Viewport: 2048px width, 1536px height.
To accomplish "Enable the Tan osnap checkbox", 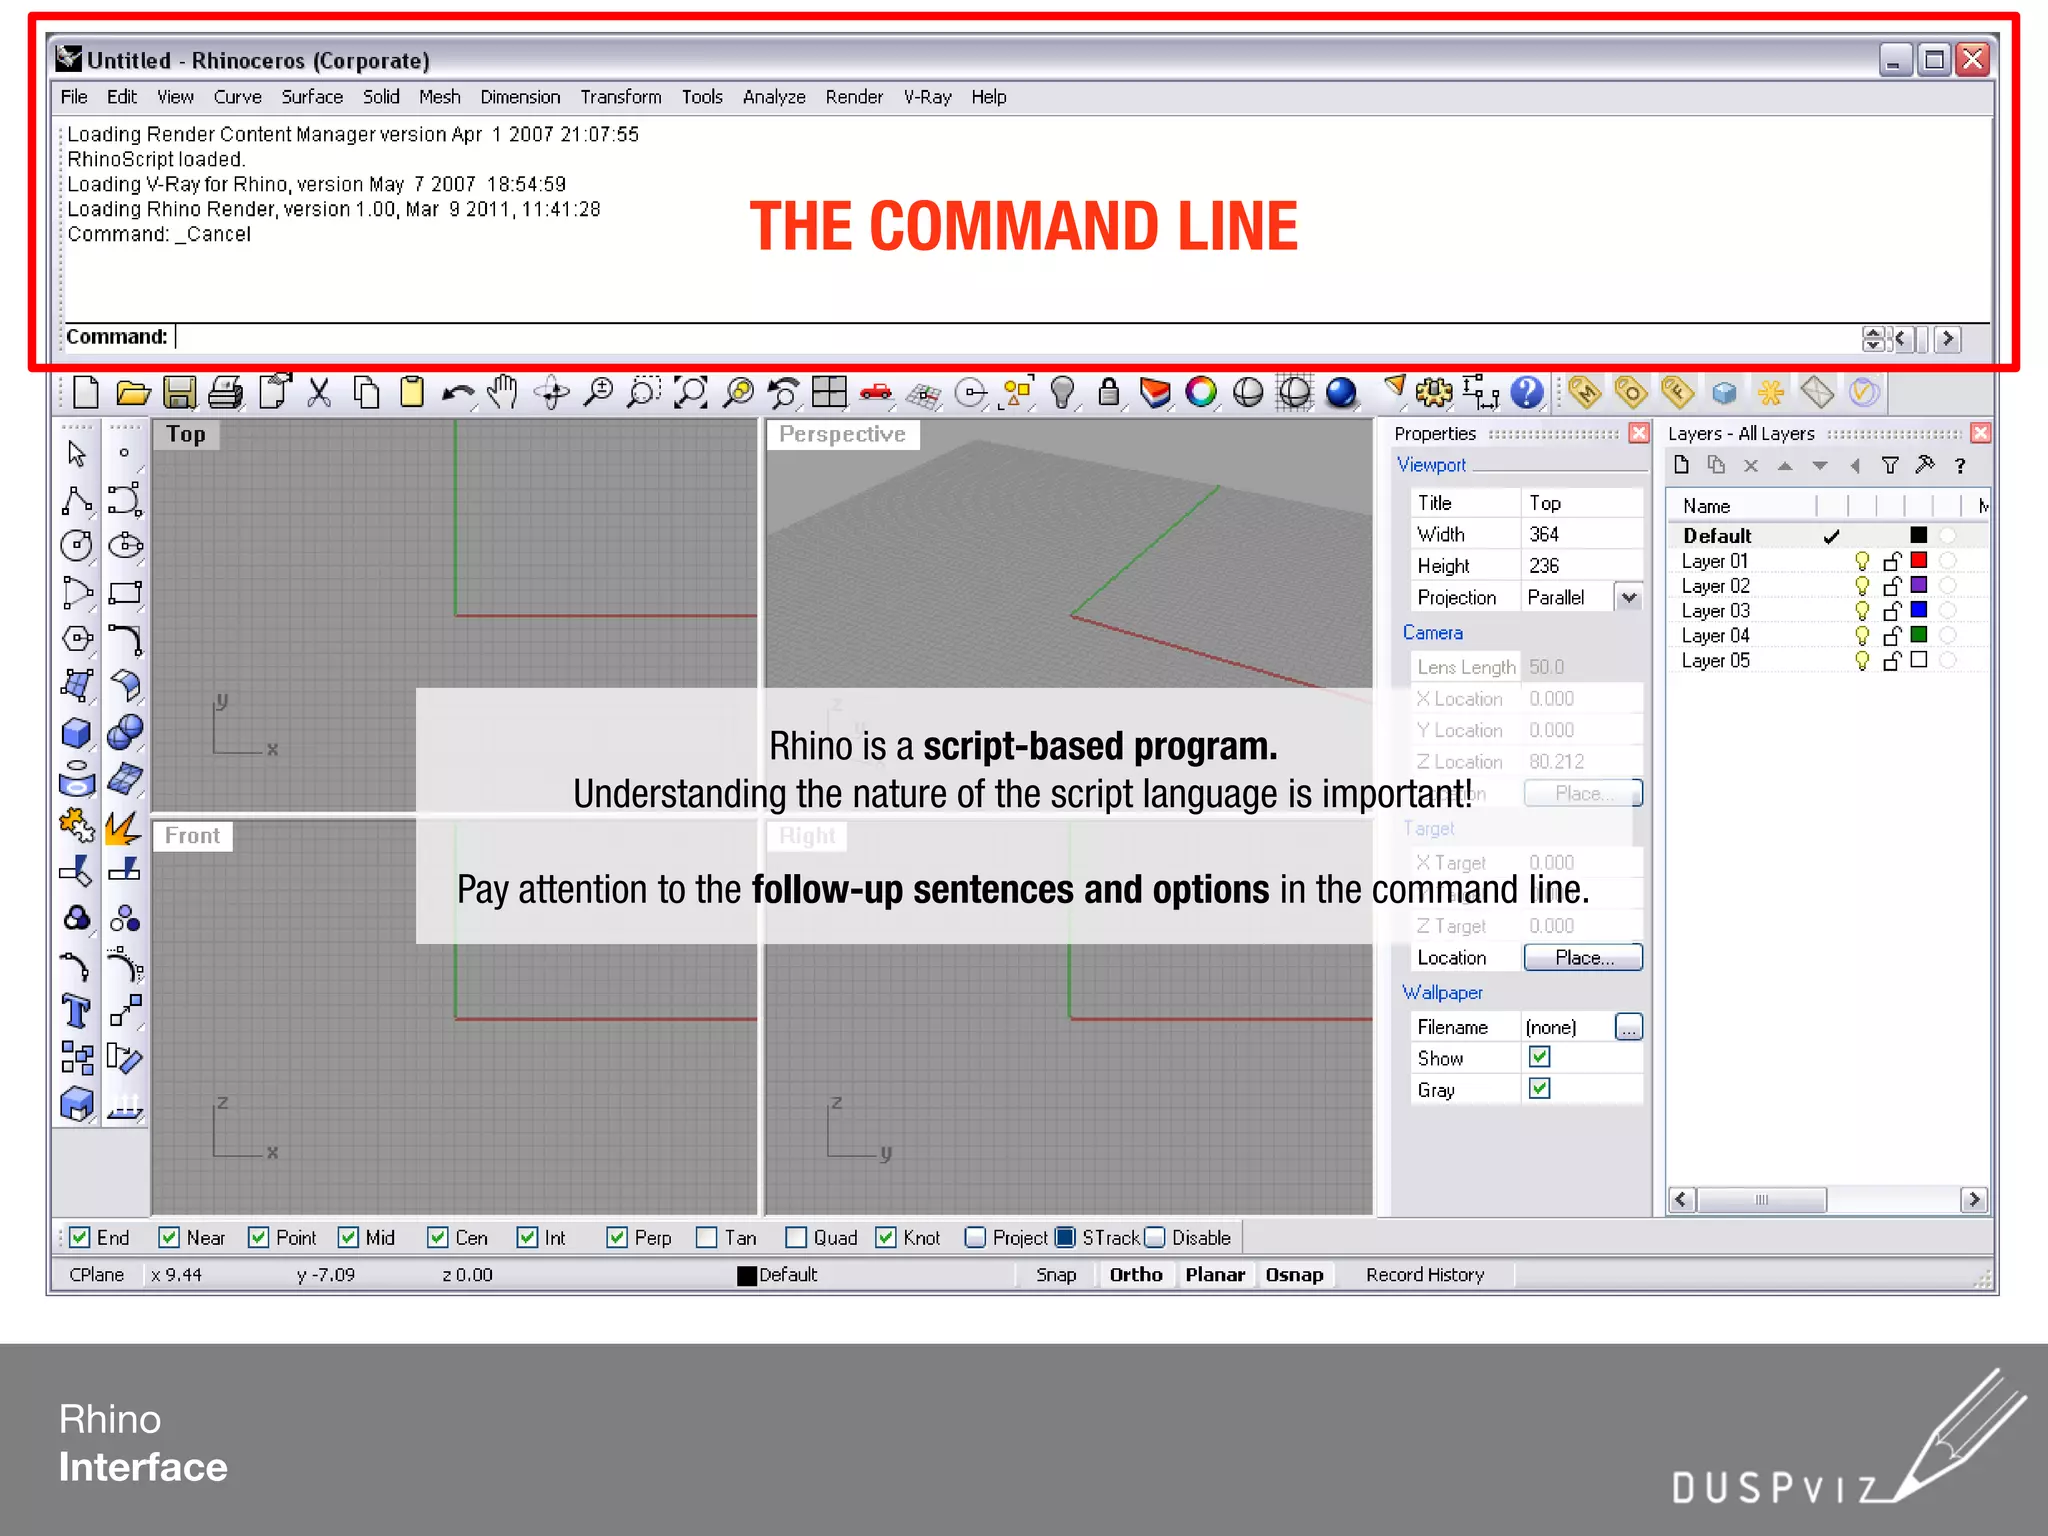I will coord(707,1237).
